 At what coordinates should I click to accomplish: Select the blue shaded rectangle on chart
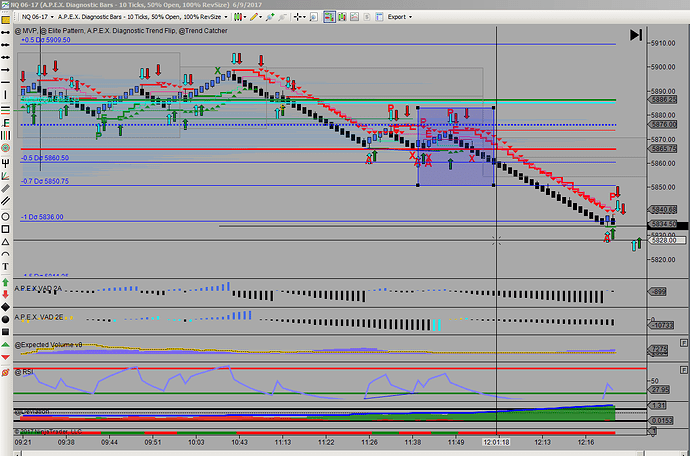(x=456, y=146)
